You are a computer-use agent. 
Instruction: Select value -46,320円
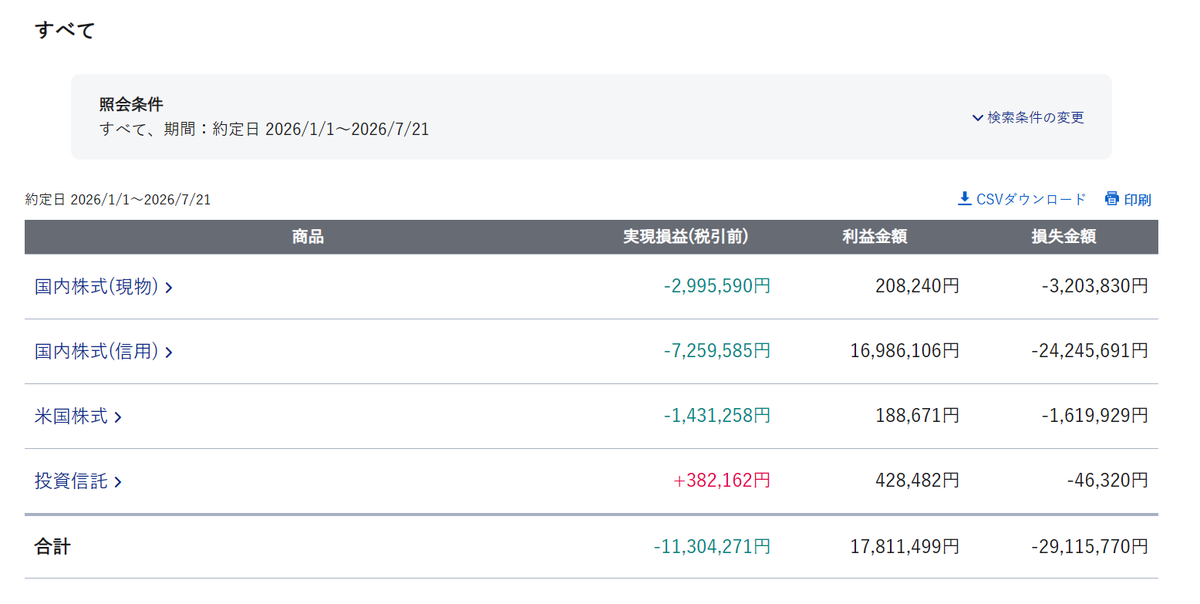tap(1107, 480)
